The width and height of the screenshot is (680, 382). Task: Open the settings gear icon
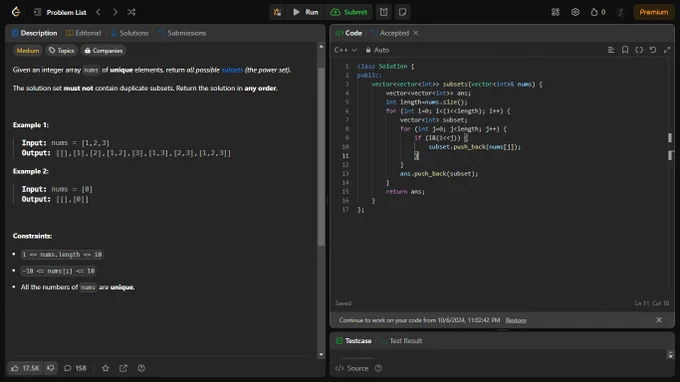click(575, 12)
